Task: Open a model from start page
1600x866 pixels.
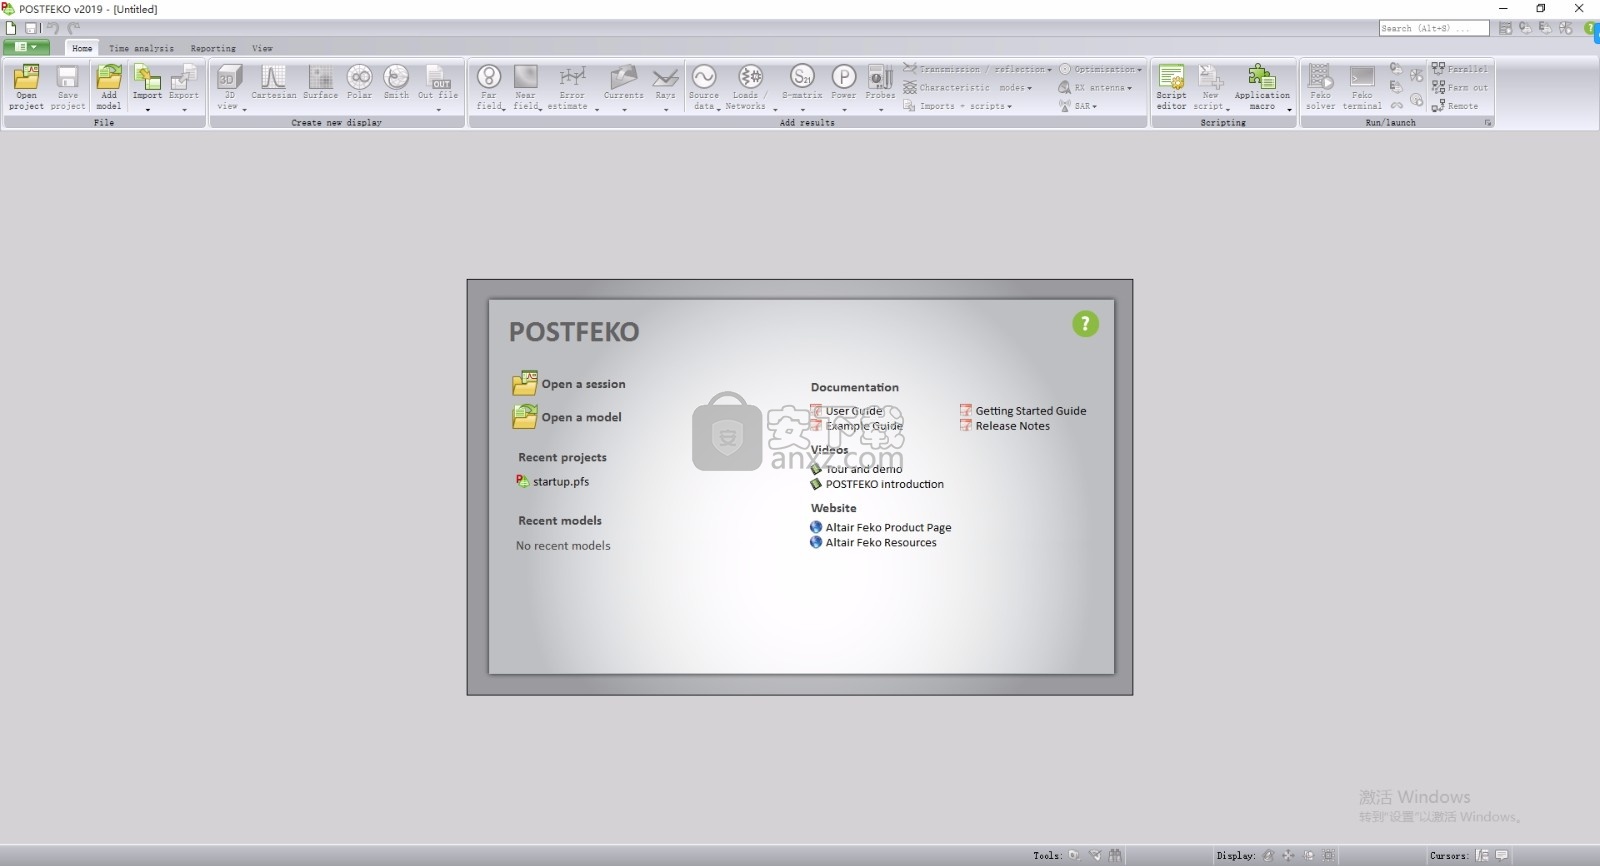Action: pos(567,417)
